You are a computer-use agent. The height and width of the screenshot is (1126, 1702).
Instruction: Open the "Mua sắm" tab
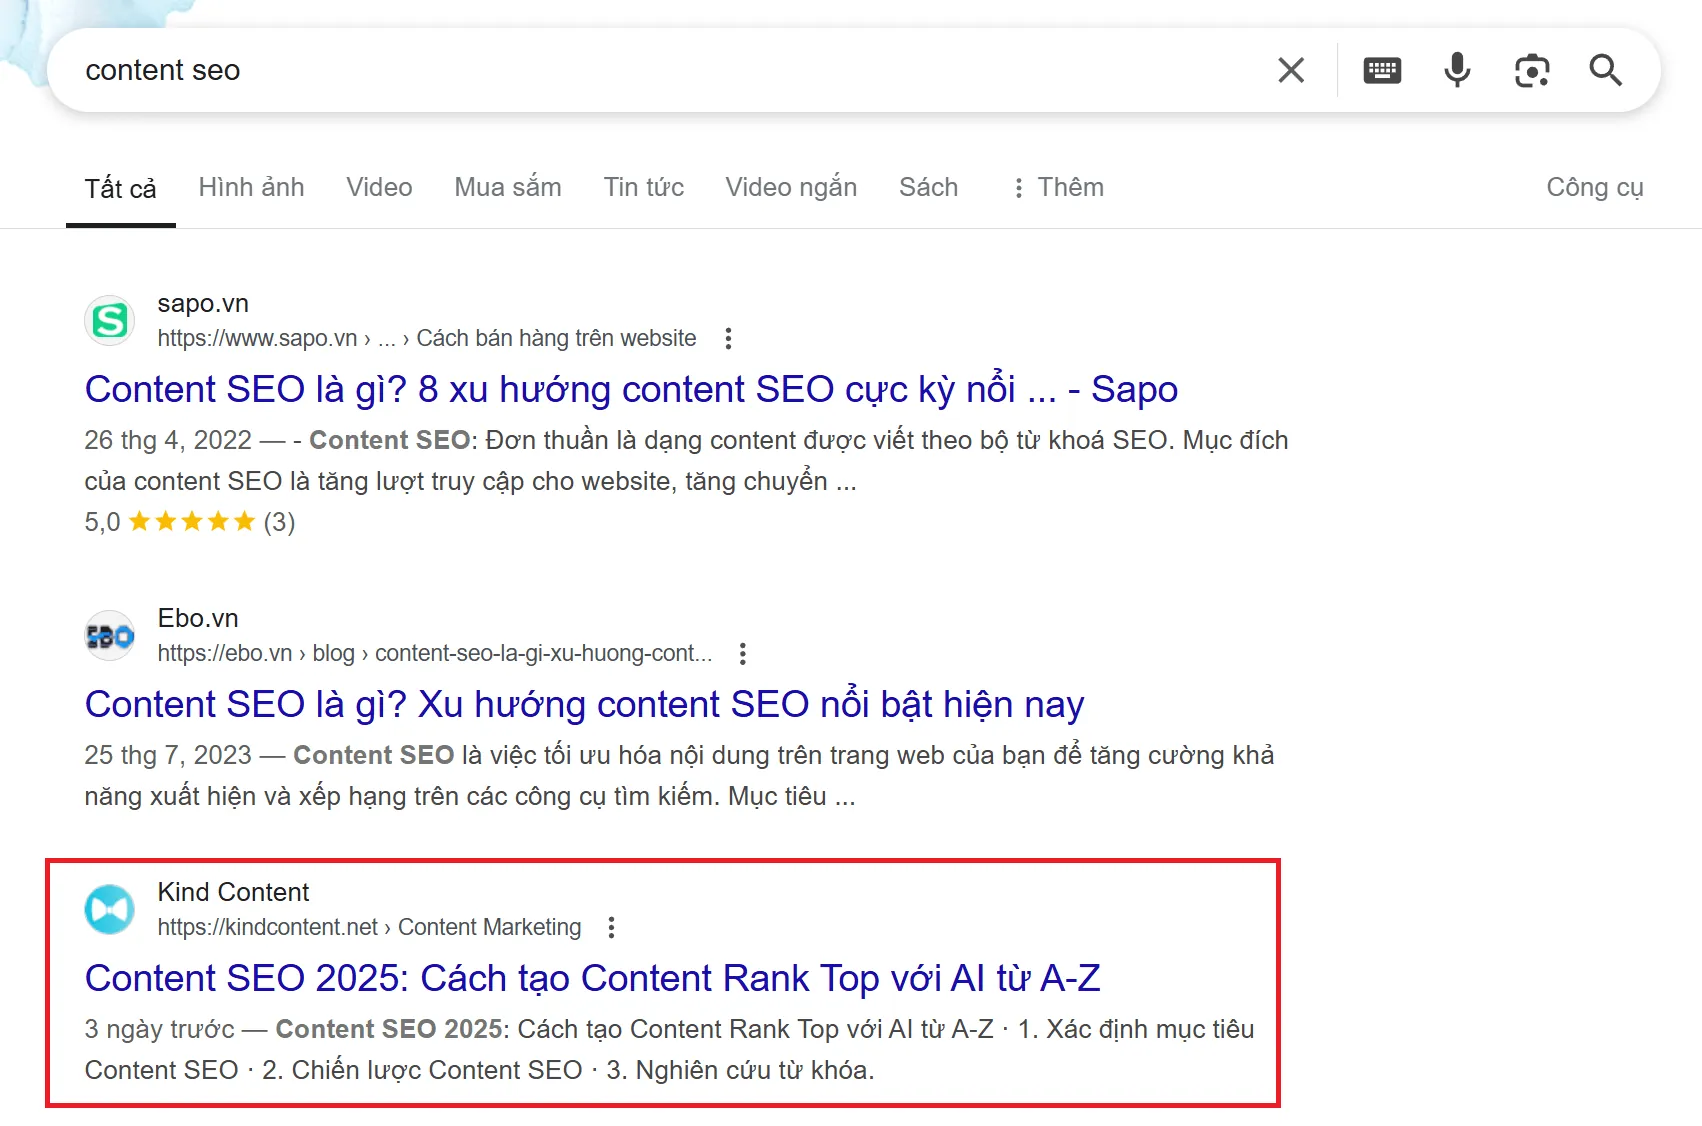(x=508, y=187)
